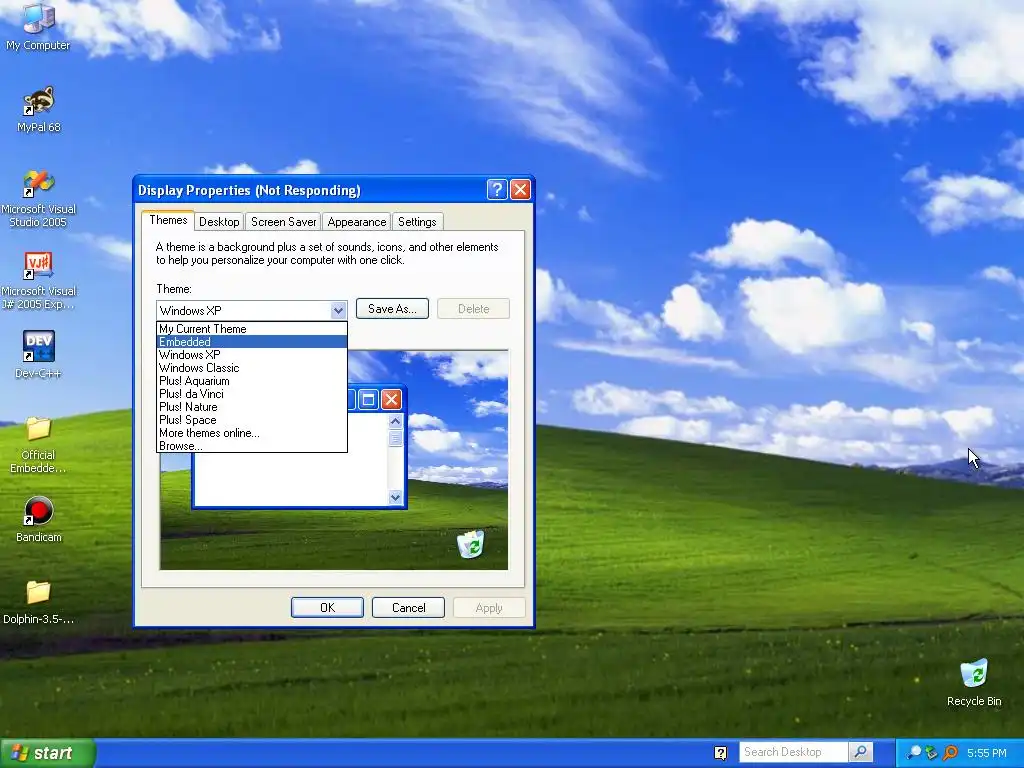
Task: Choose Windows XP in the theme list
Action: point(252,355)
